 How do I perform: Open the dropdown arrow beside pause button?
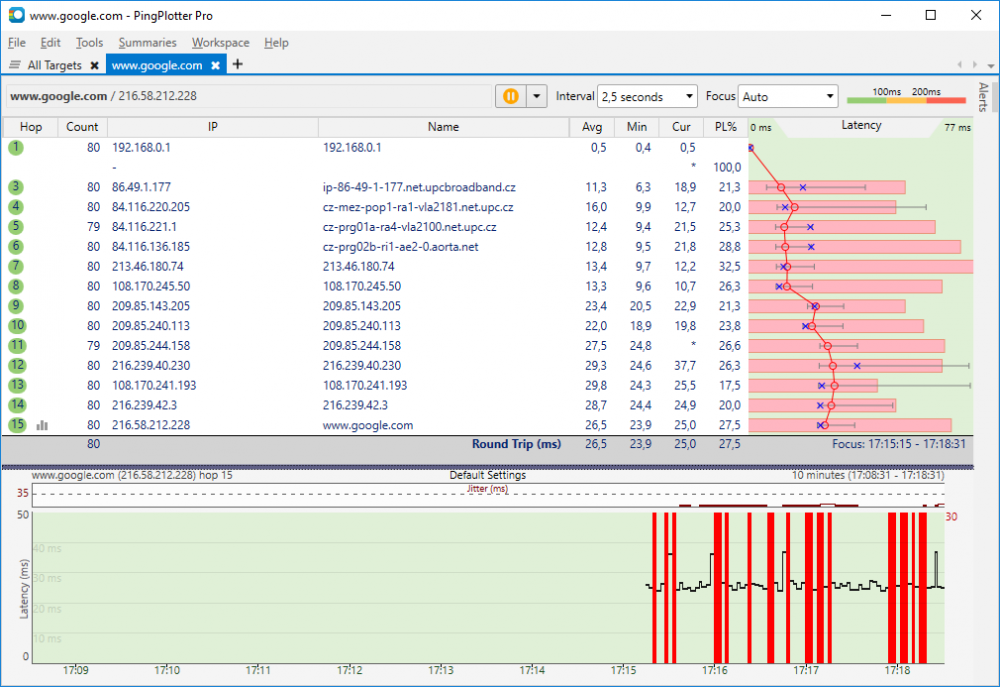537,96
